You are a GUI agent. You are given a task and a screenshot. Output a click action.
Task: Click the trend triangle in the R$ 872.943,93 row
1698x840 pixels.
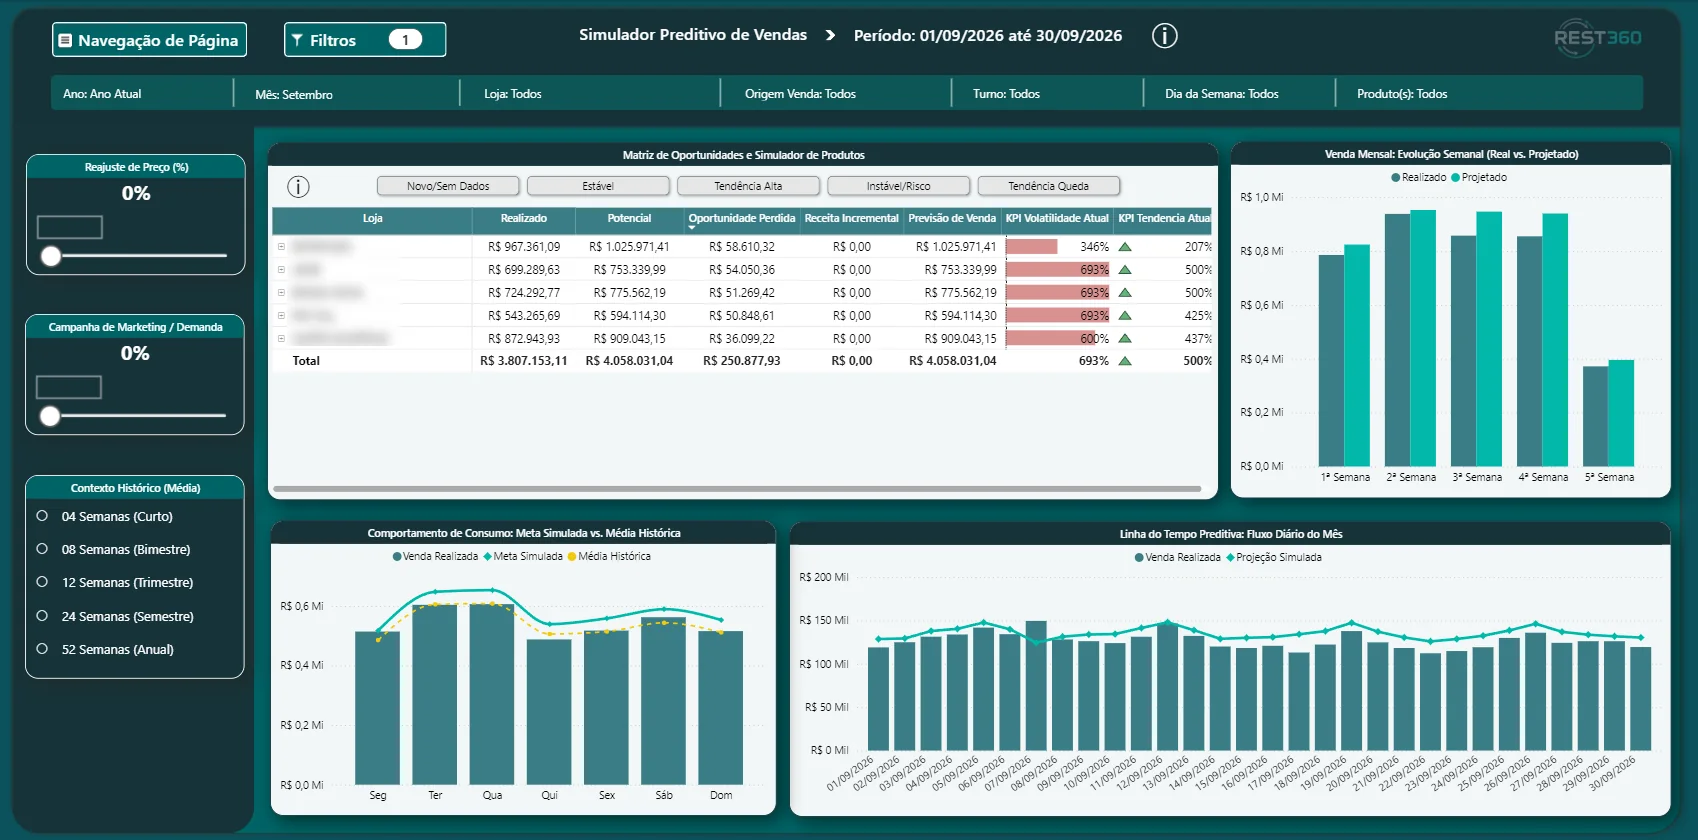[1125, 339]
